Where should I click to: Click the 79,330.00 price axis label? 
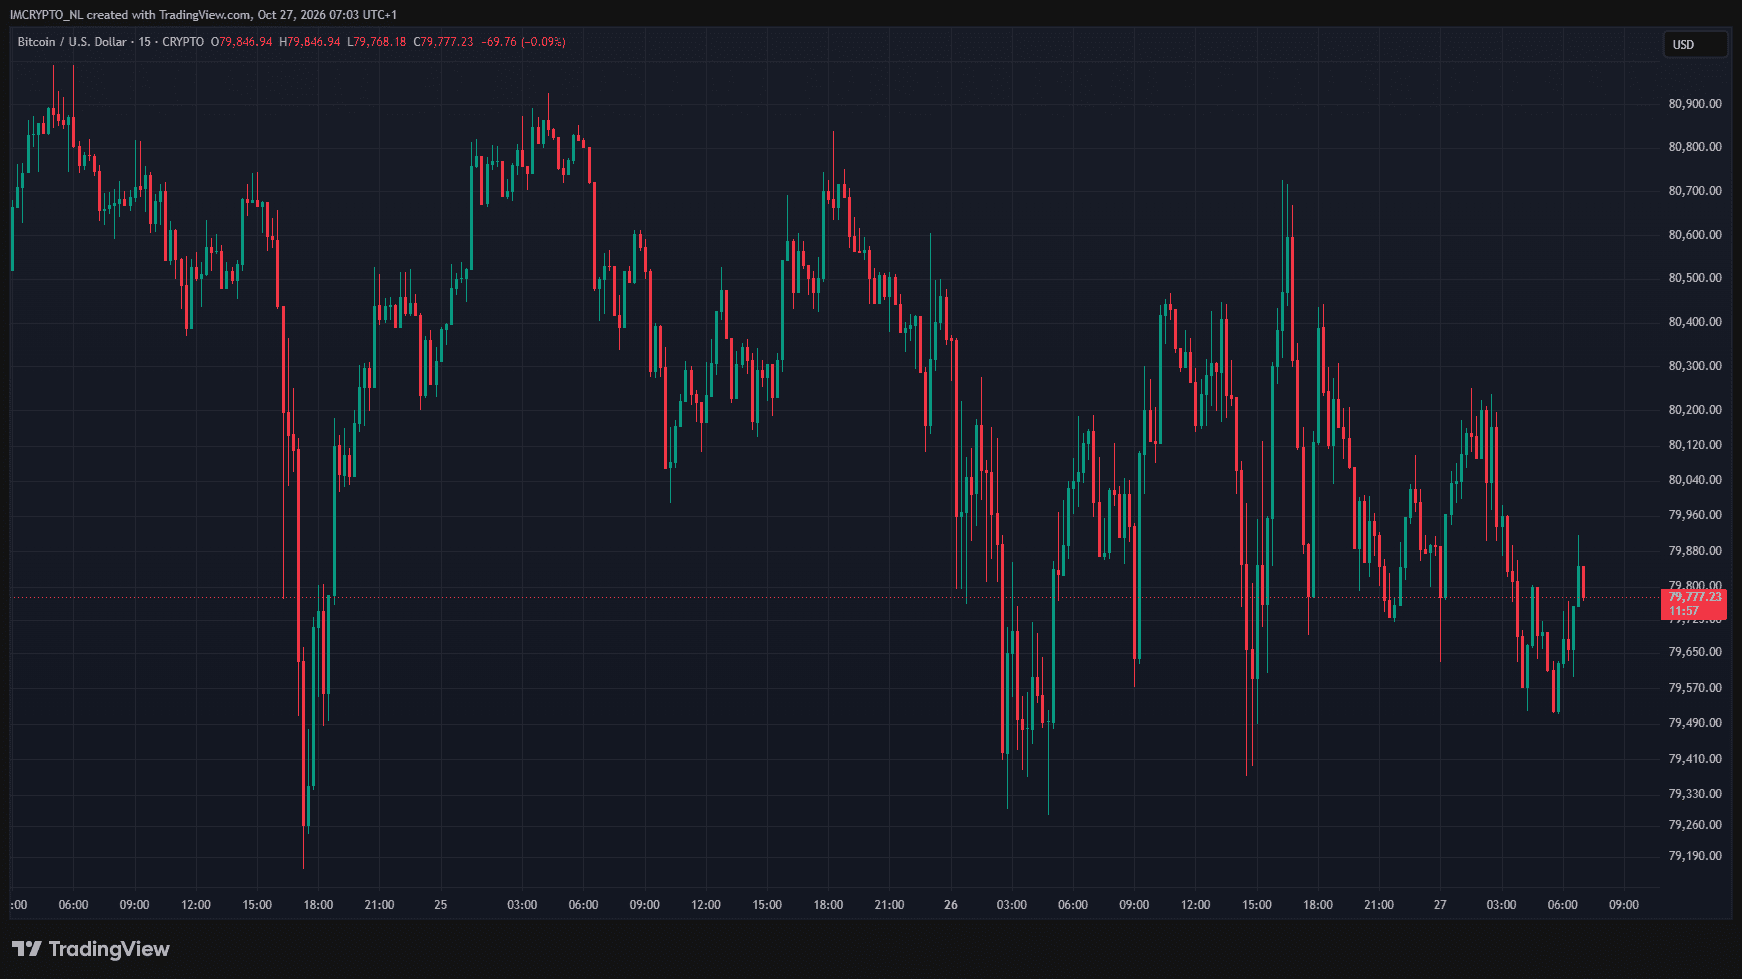pos(1695,794)
